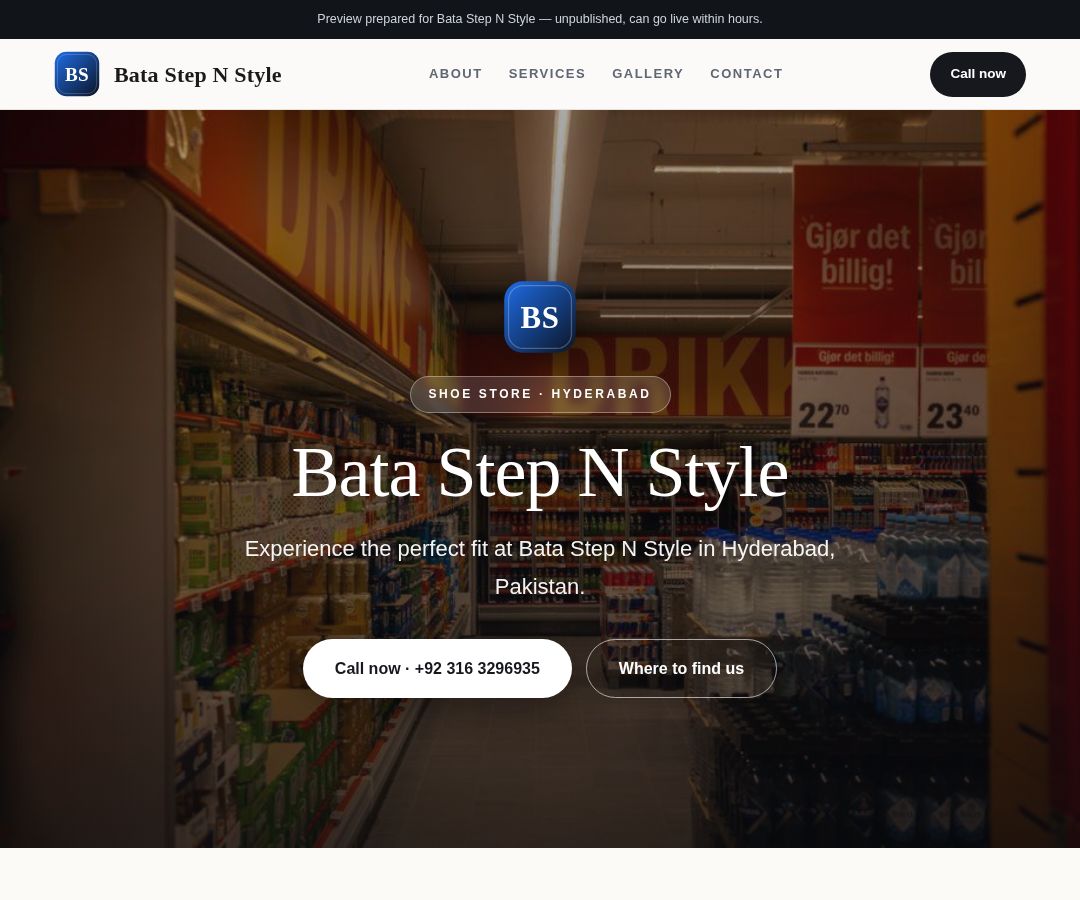Image resolution: width=1080 pixels, height=900 pixels.
Task: Go to the Contact section
Action: coord(746,74)
